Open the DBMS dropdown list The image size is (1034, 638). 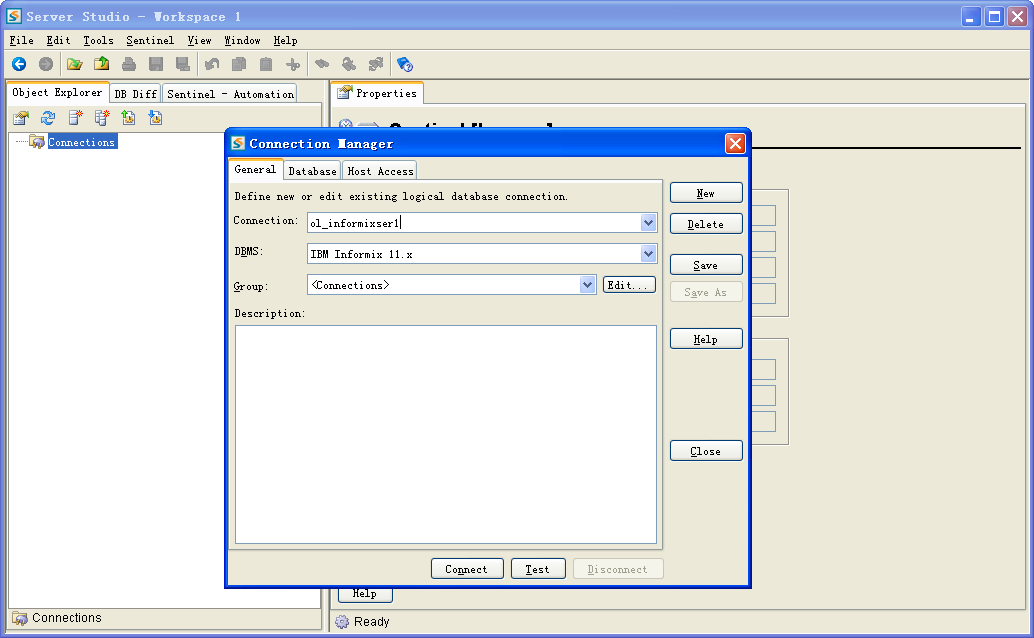point(648,253)
